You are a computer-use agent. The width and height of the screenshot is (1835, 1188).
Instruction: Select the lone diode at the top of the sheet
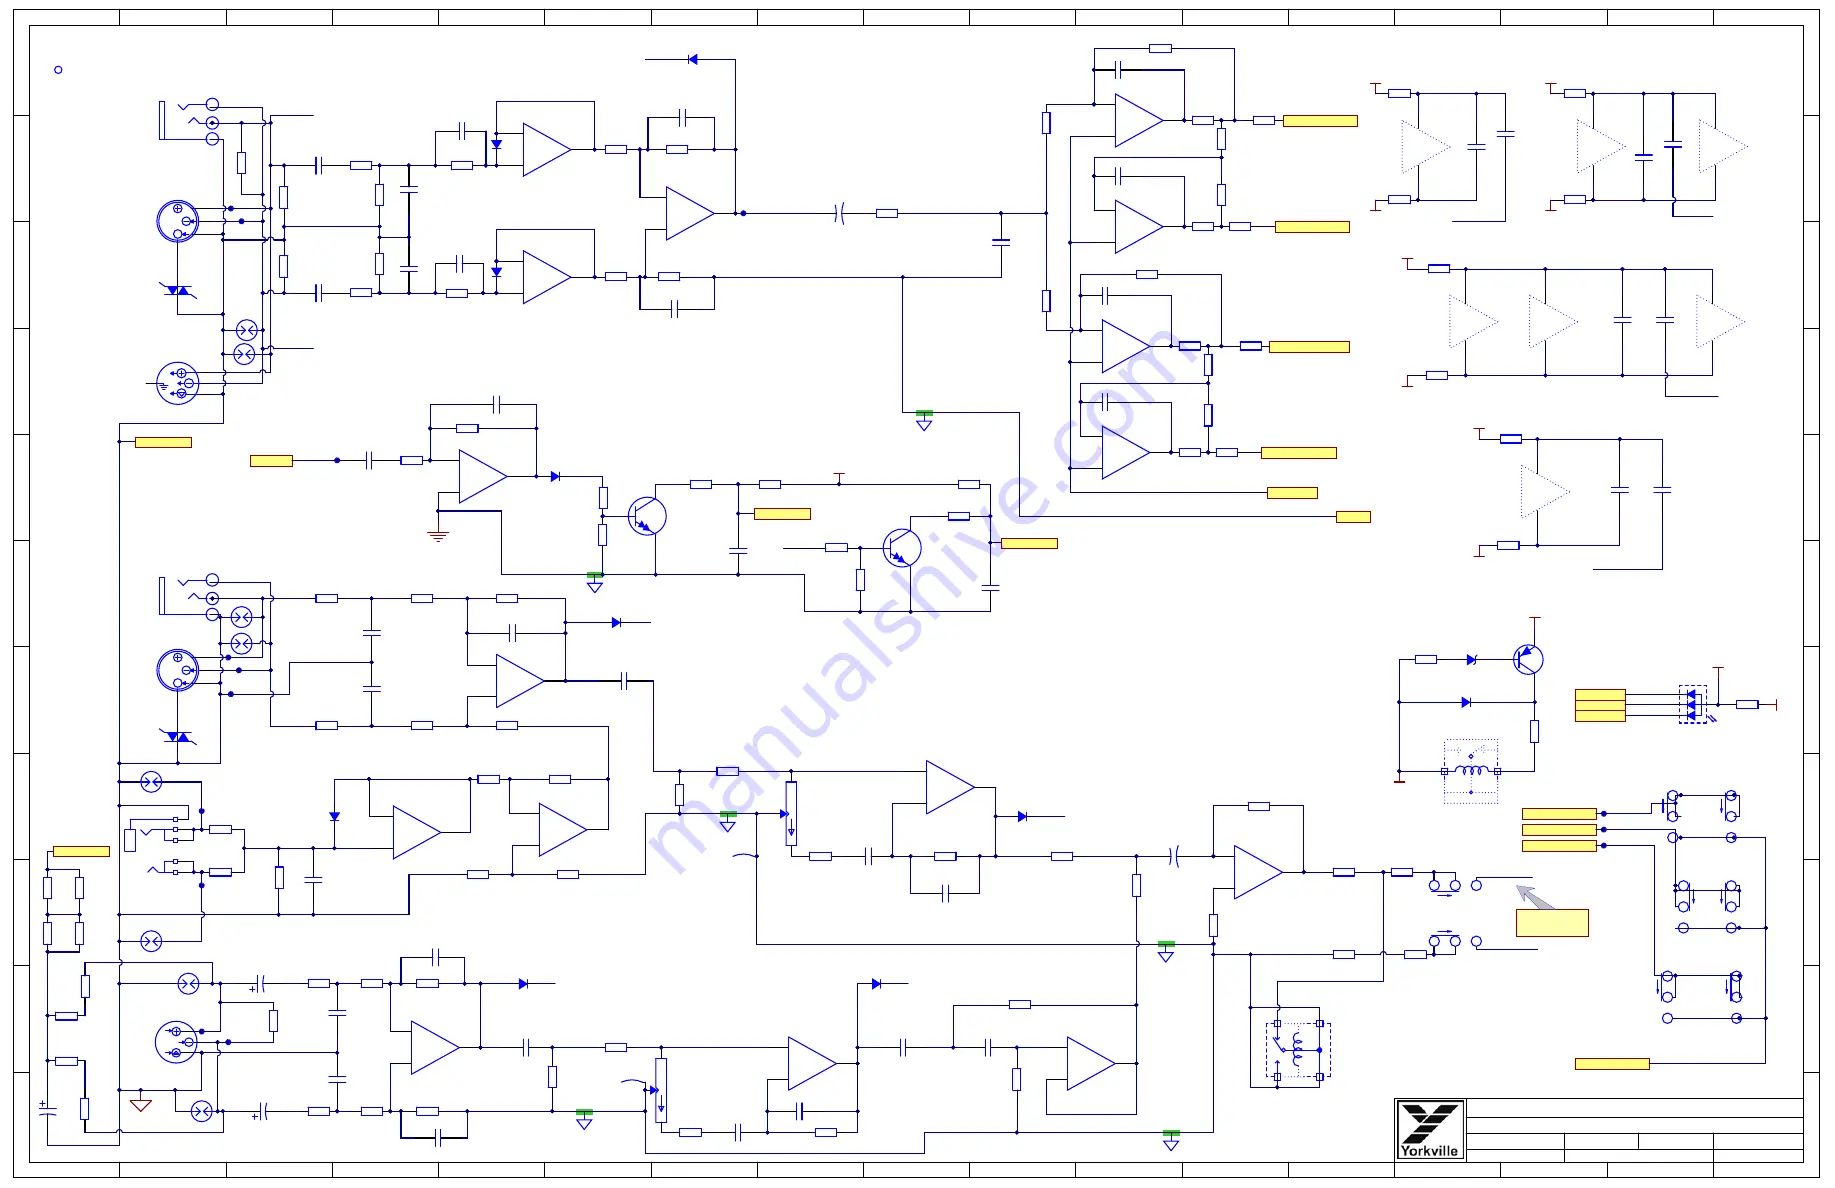pos(692,60)
